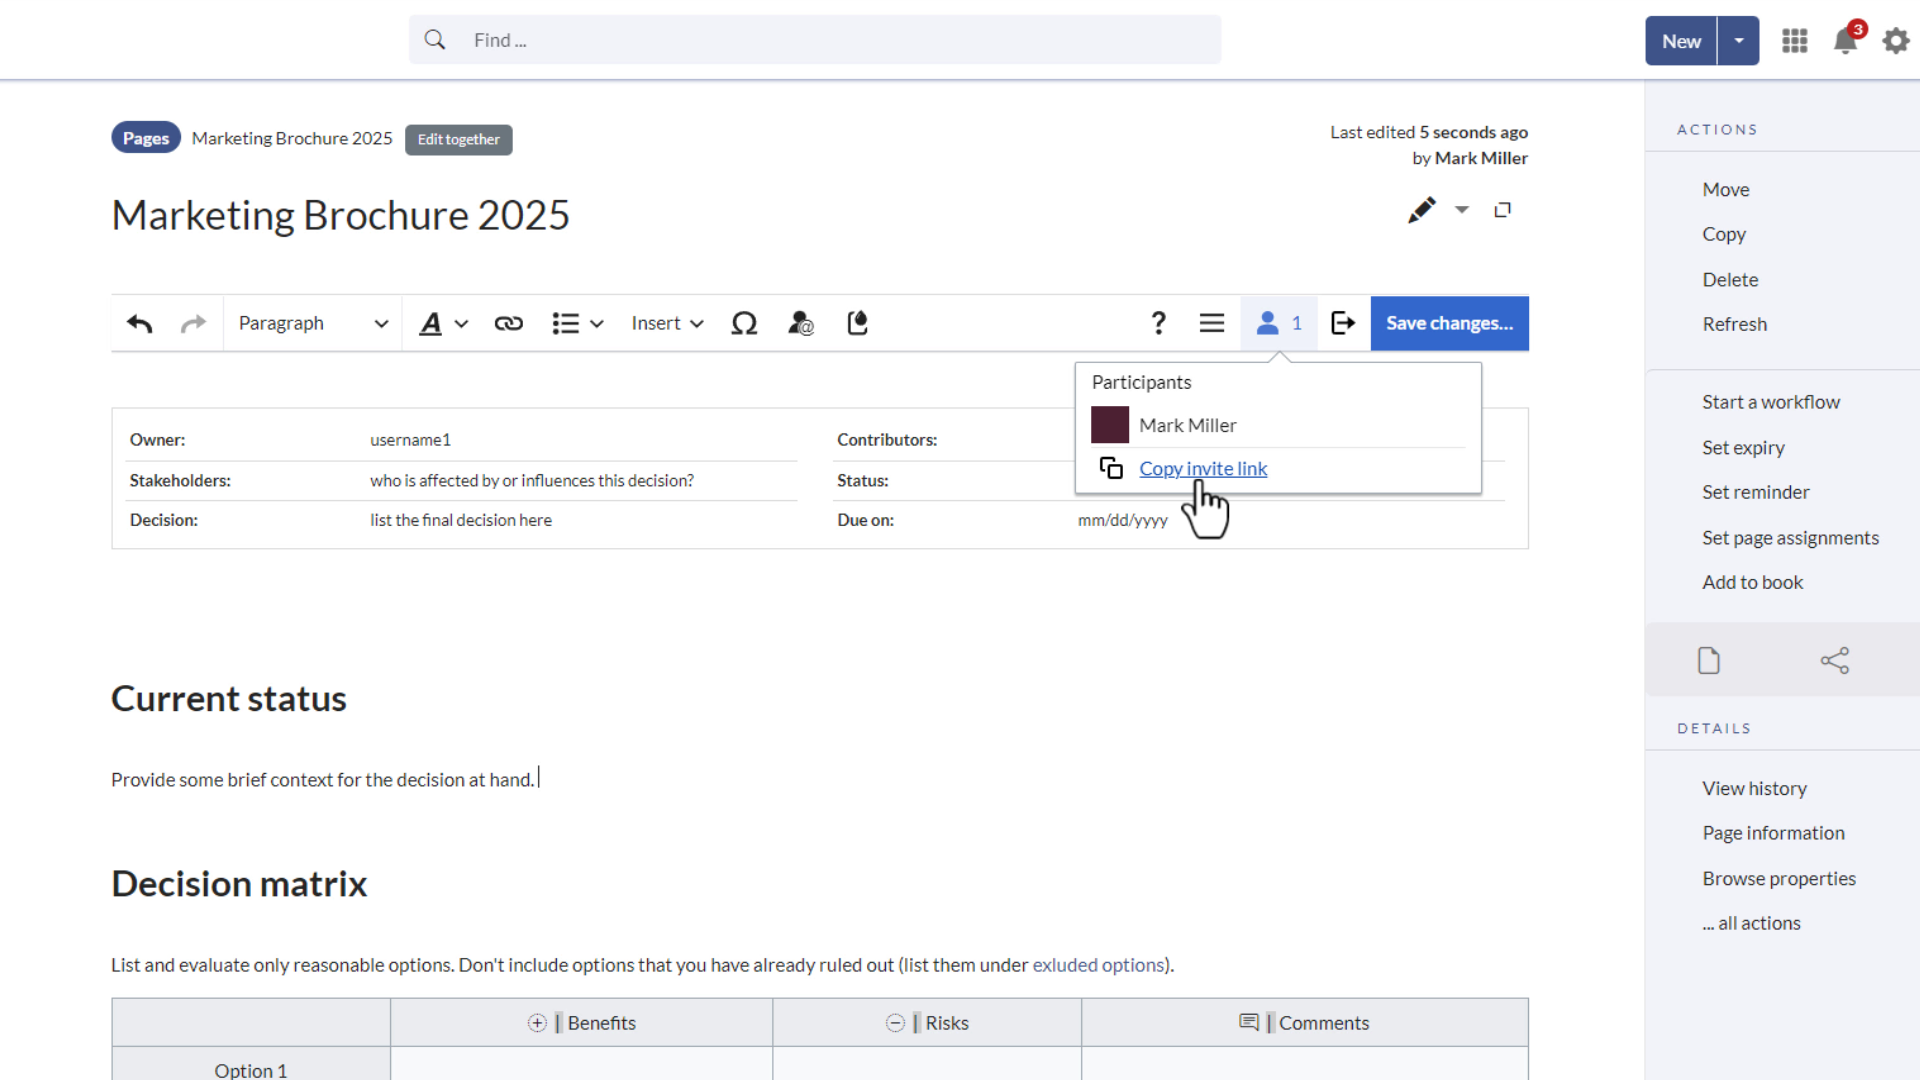
Task: Click the Decision matrix heading
Action: coord(239,883)
